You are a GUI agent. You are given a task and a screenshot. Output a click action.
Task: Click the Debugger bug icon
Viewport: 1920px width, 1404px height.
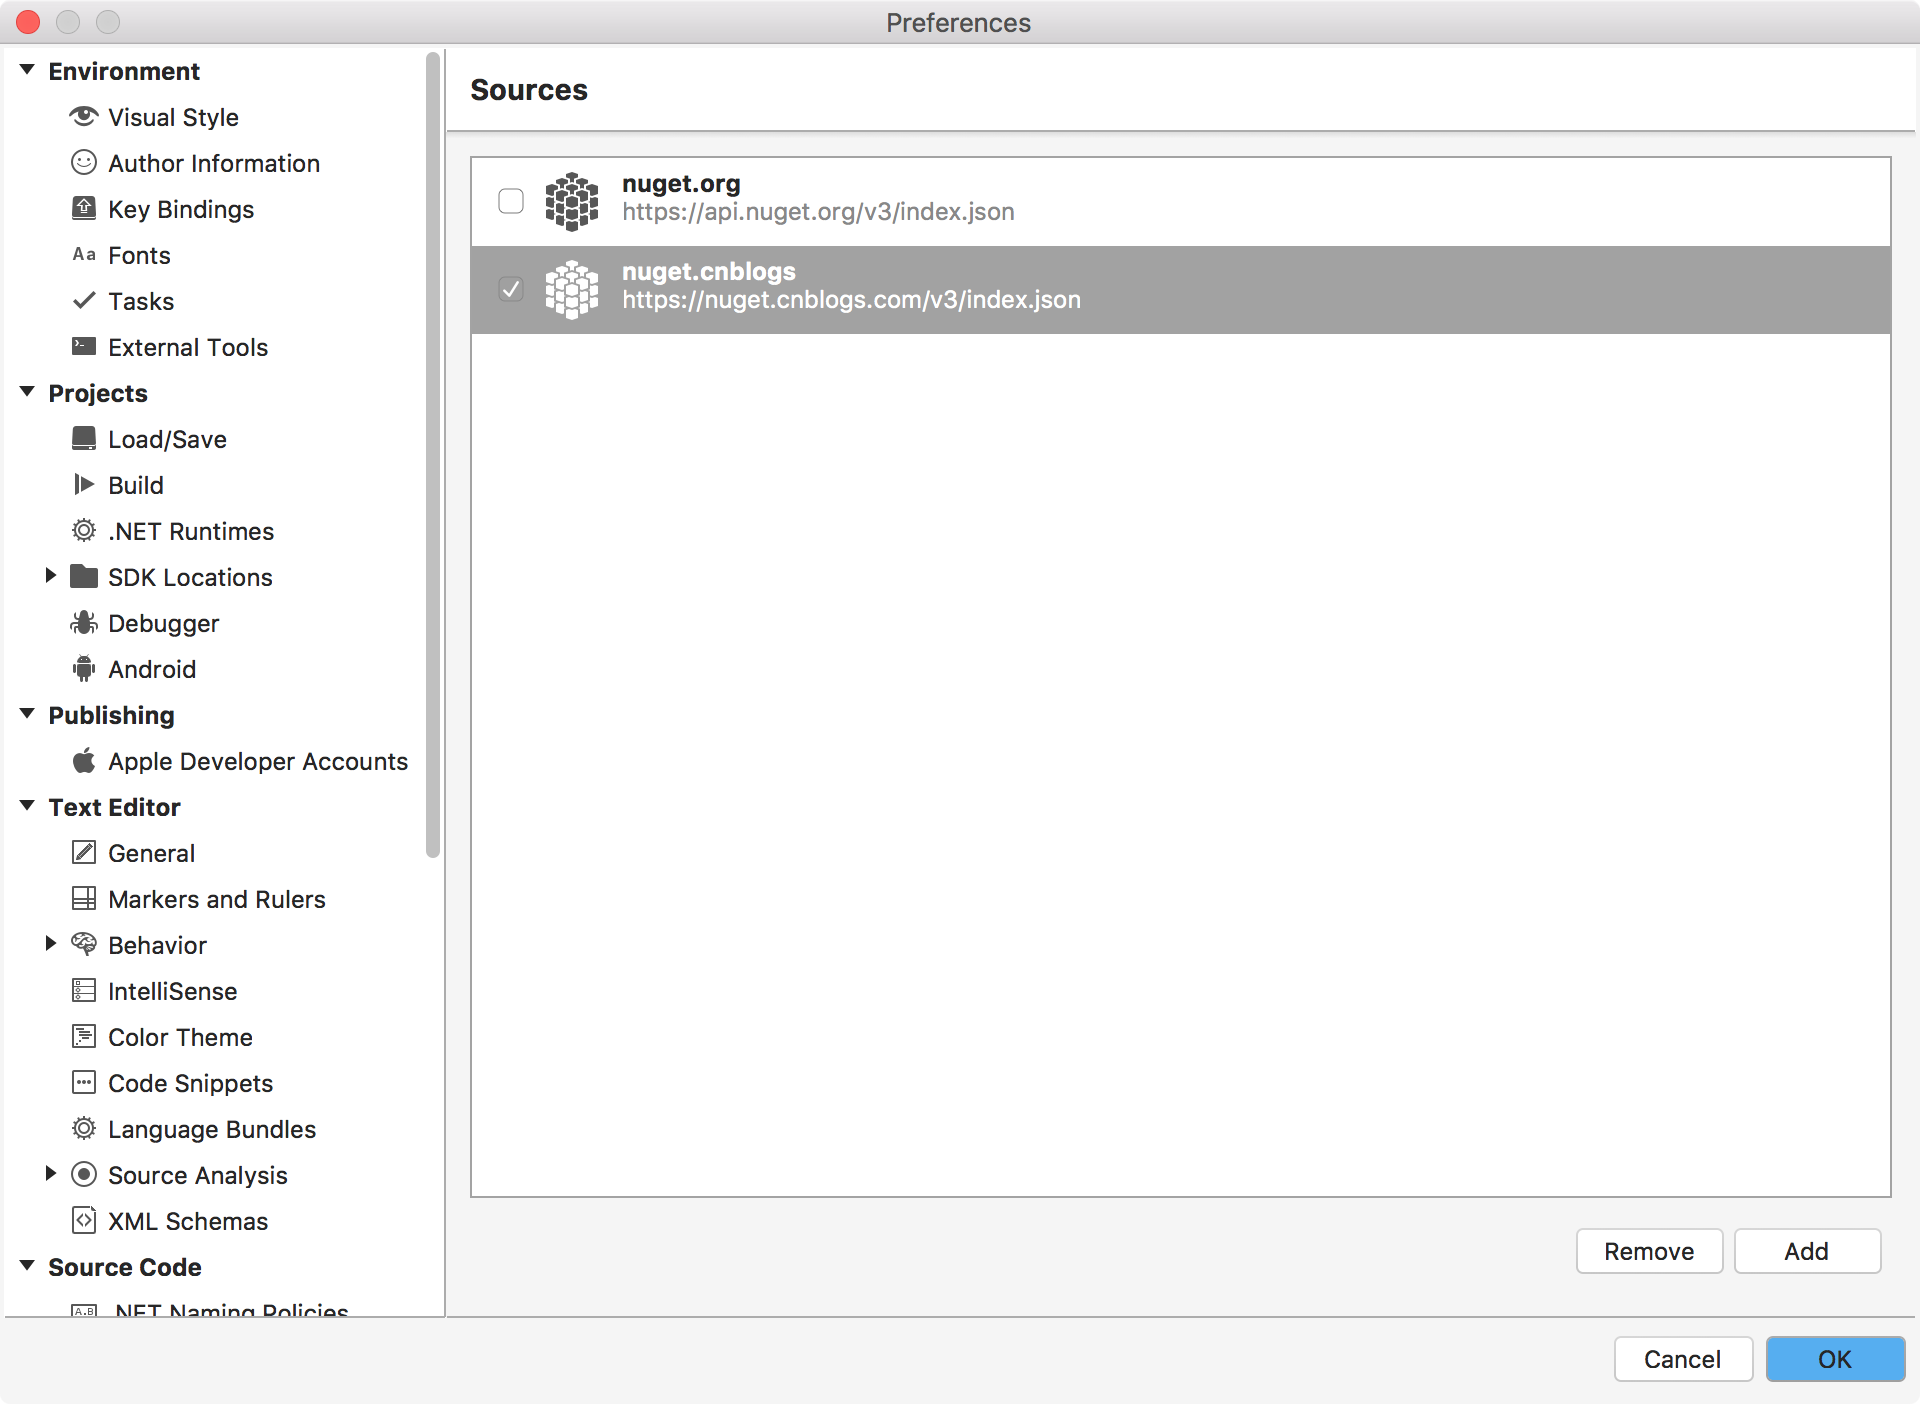84,623
